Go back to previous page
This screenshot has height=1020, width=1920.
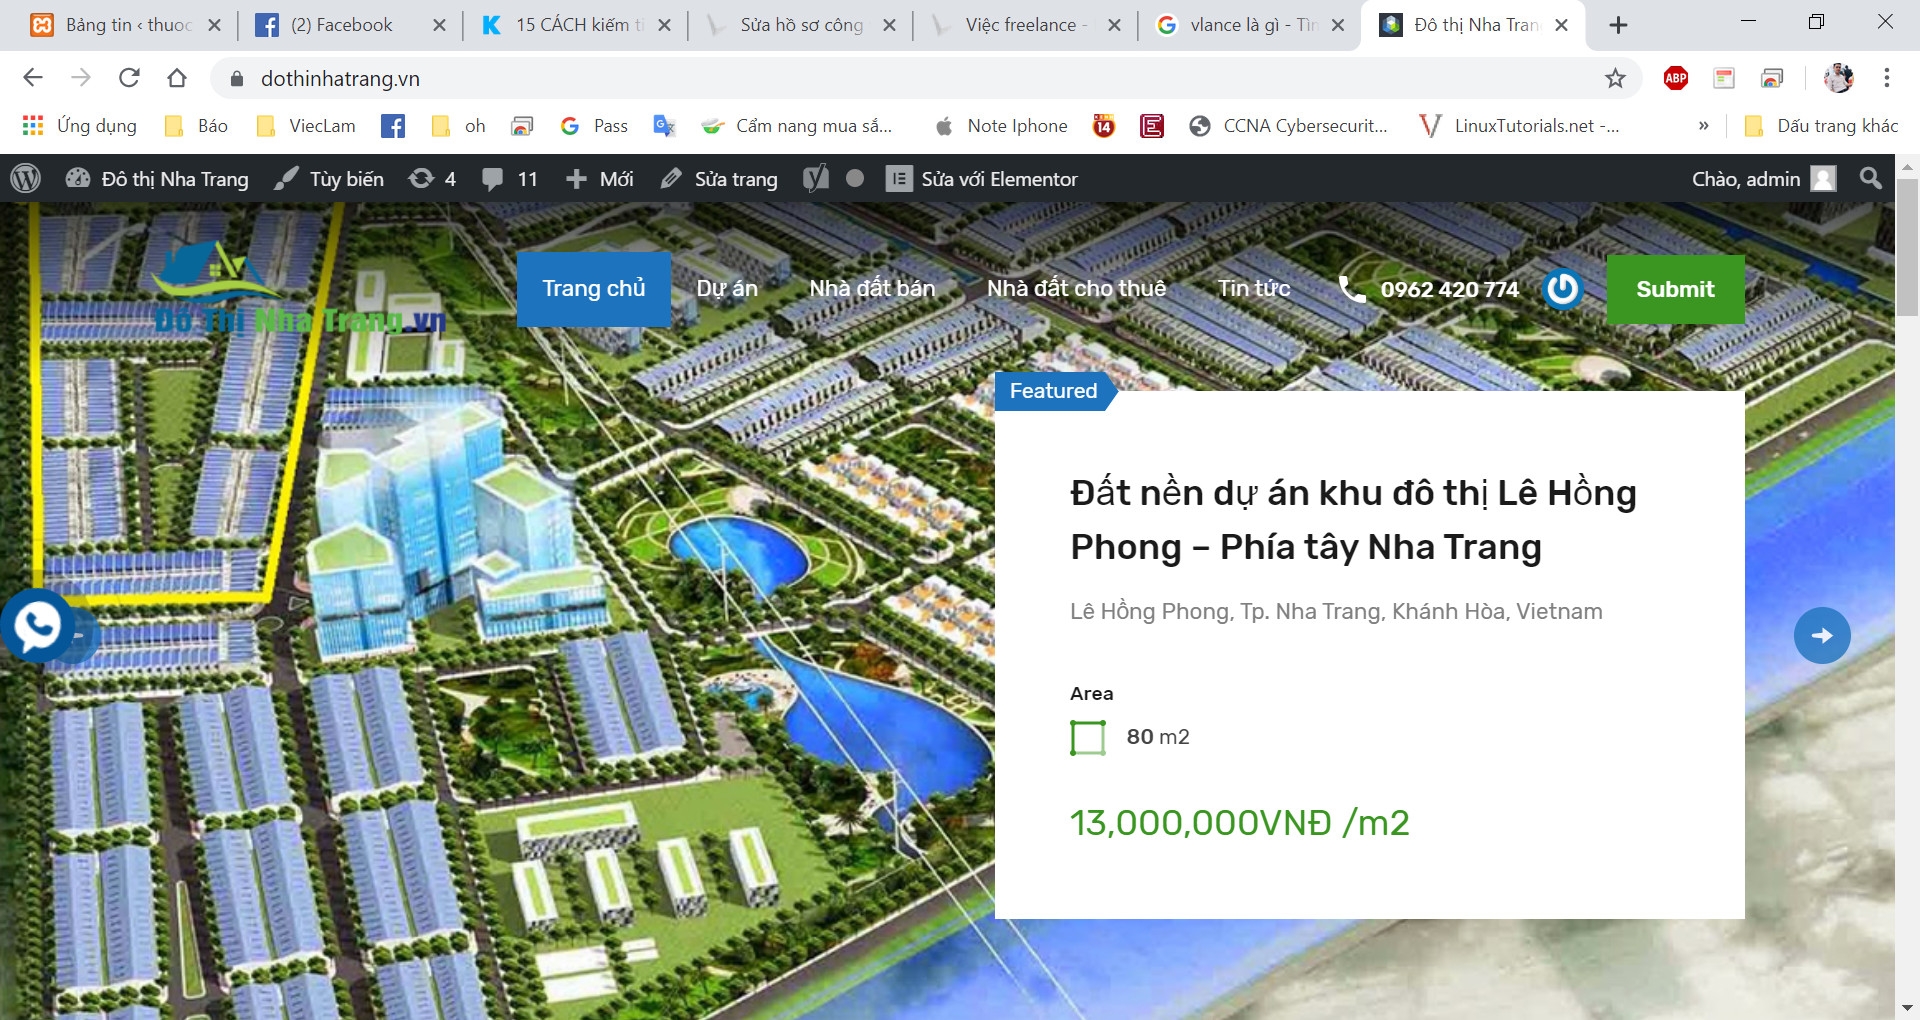point(33,78)
